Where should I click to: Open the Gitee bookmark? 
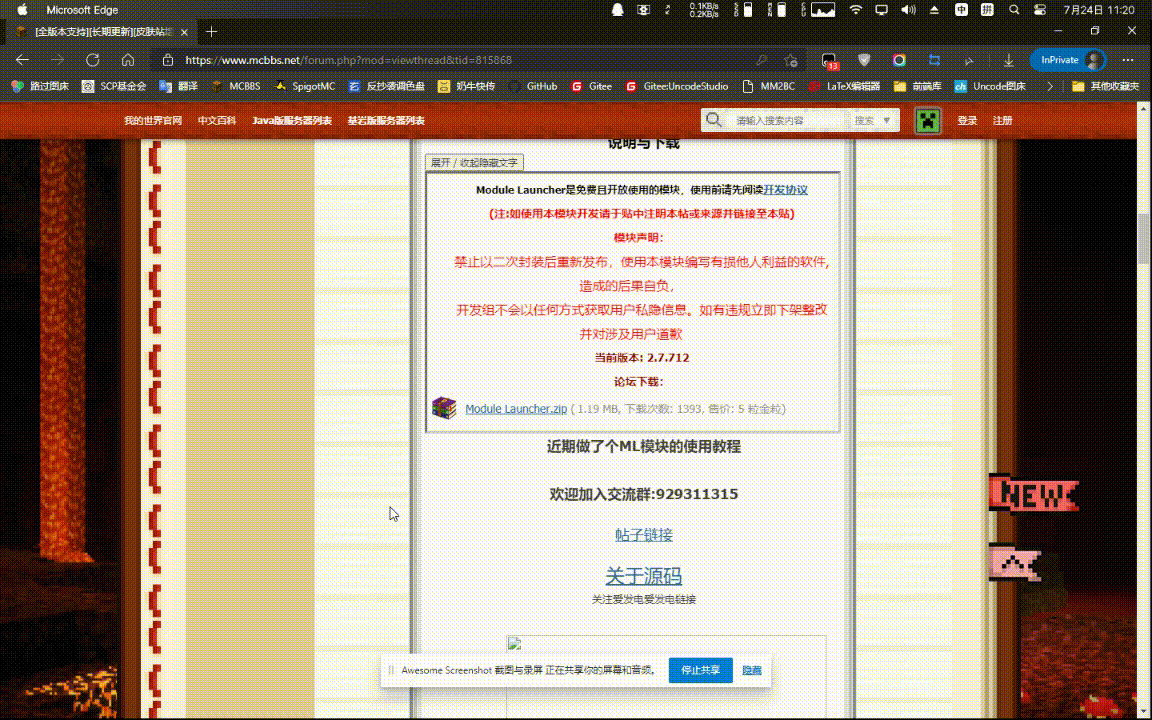pos(591,86)
